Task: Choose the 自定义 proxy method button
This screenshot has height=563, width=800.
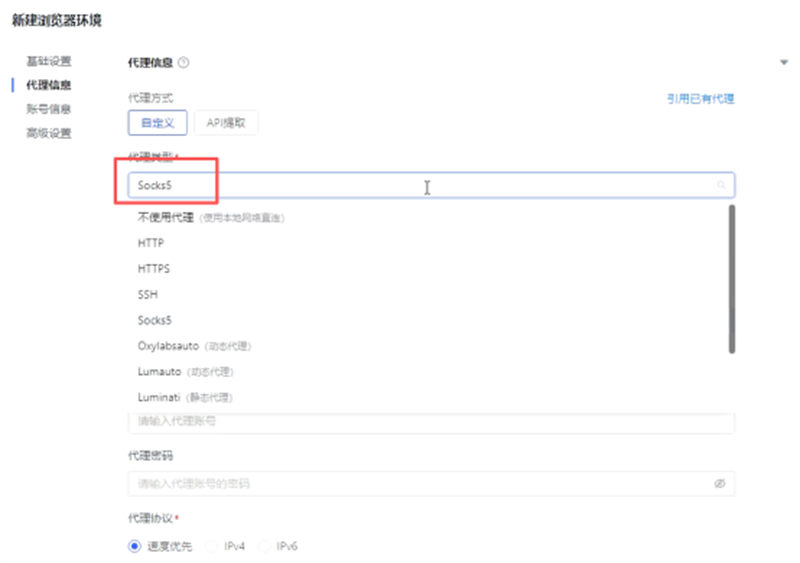Action: tap(158, 123)
